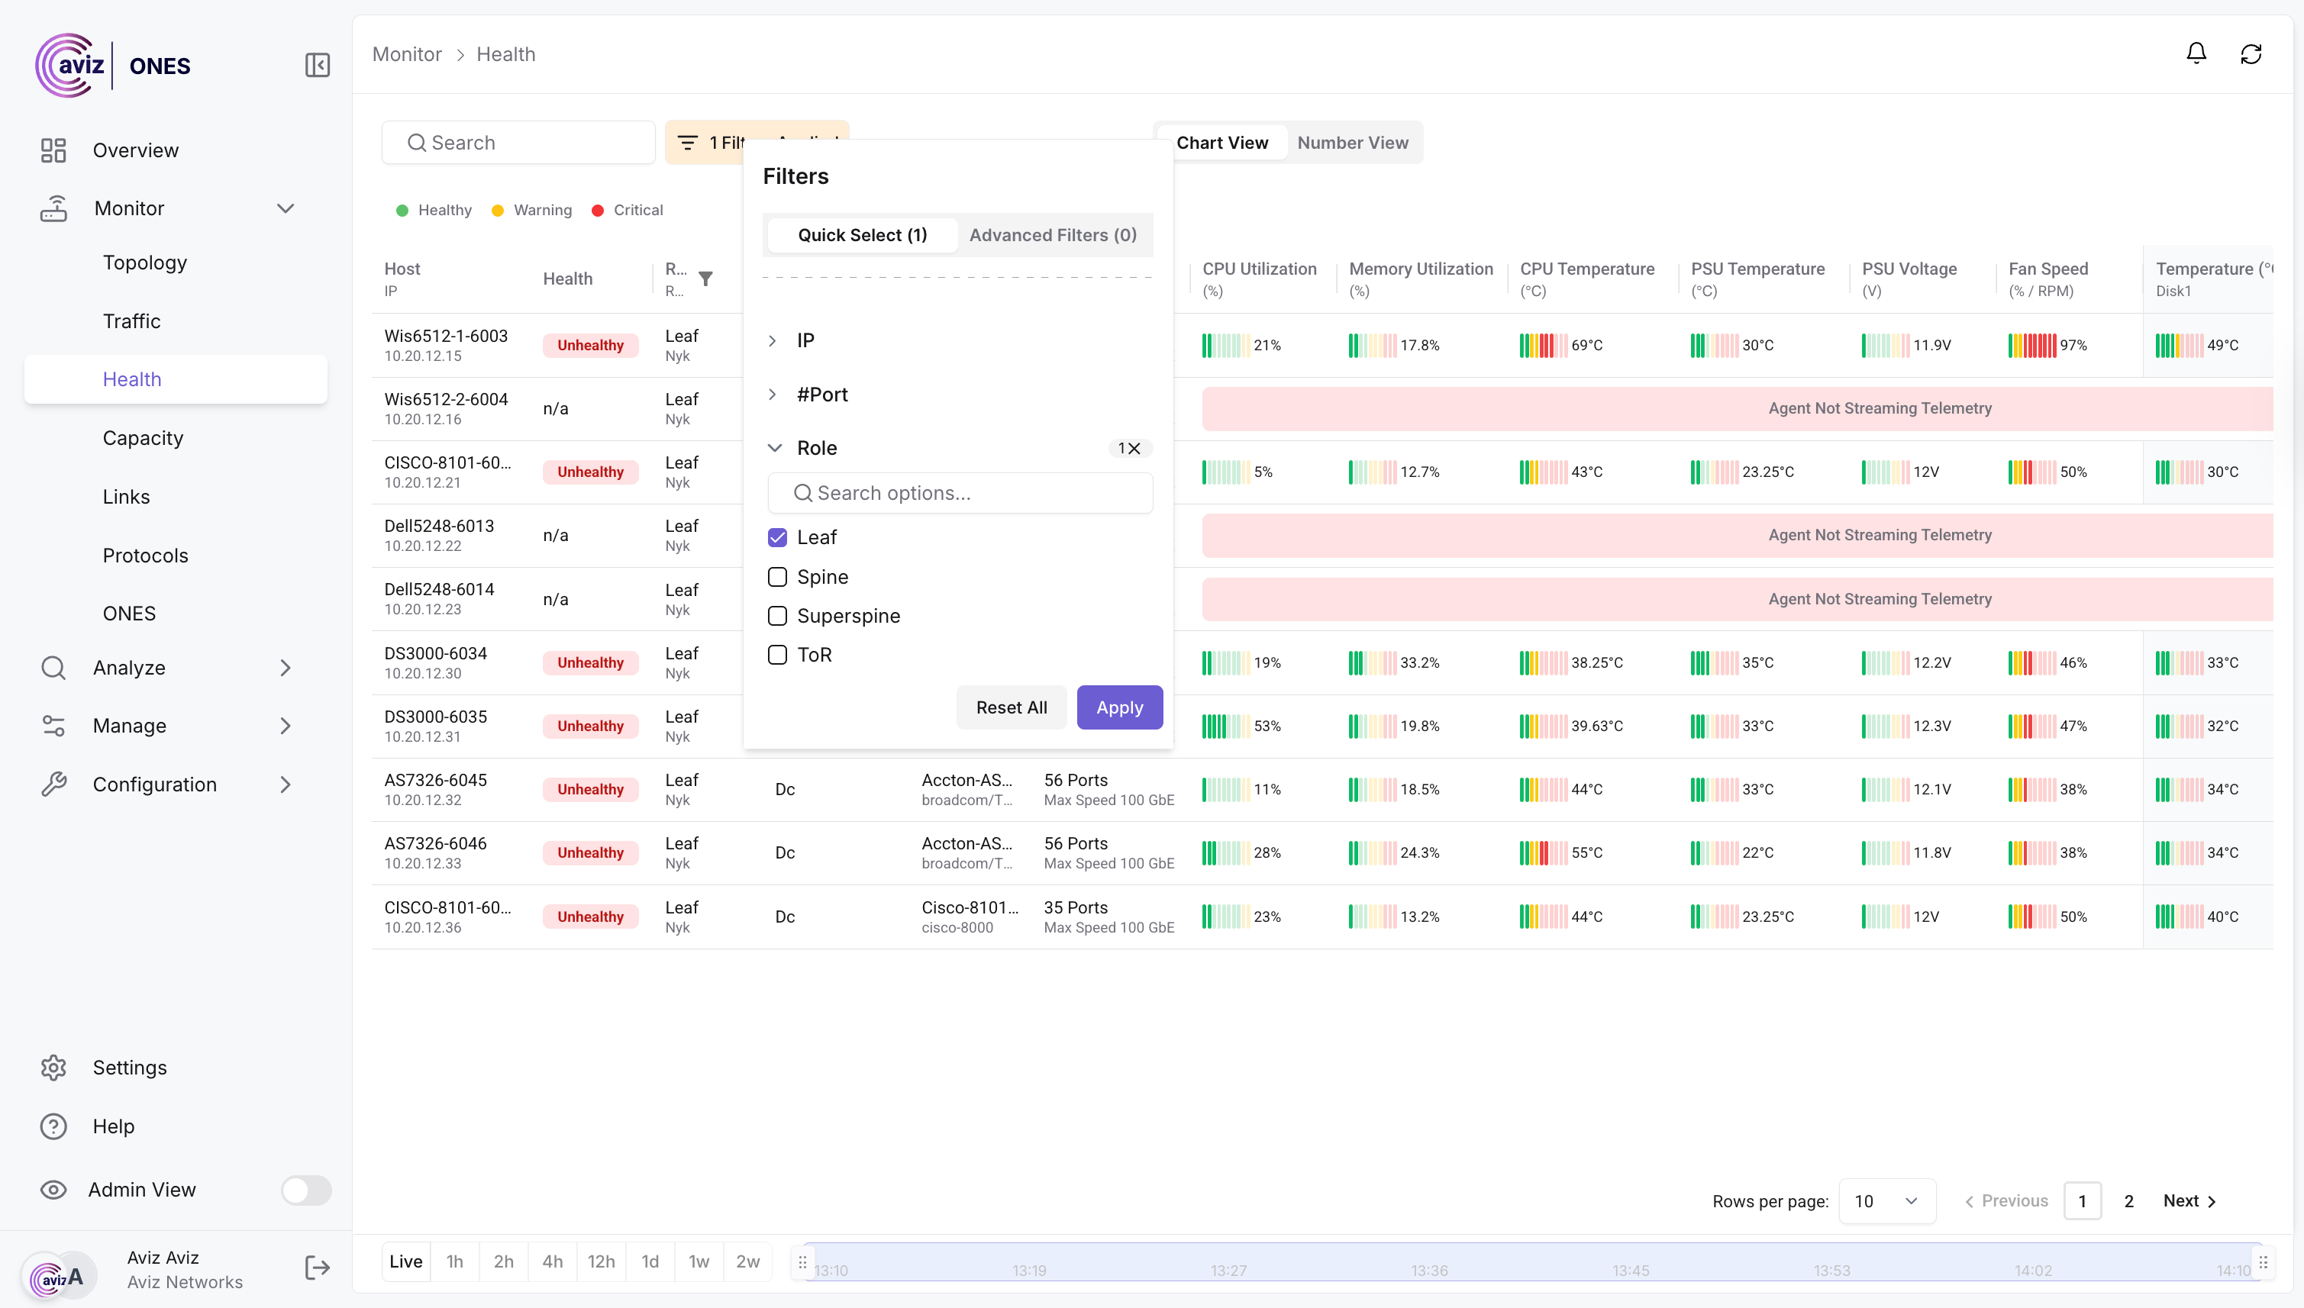Click the Reset All button
Viewport: 2304px width, 1308px height.
click(x=1011, y=707)
